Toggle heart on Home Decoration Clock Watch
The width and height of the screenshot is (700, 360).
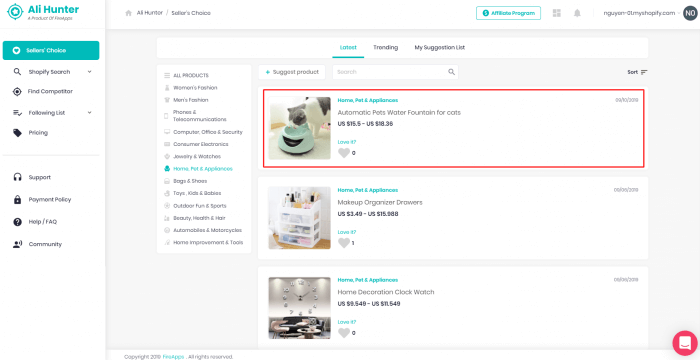[344, 333]
